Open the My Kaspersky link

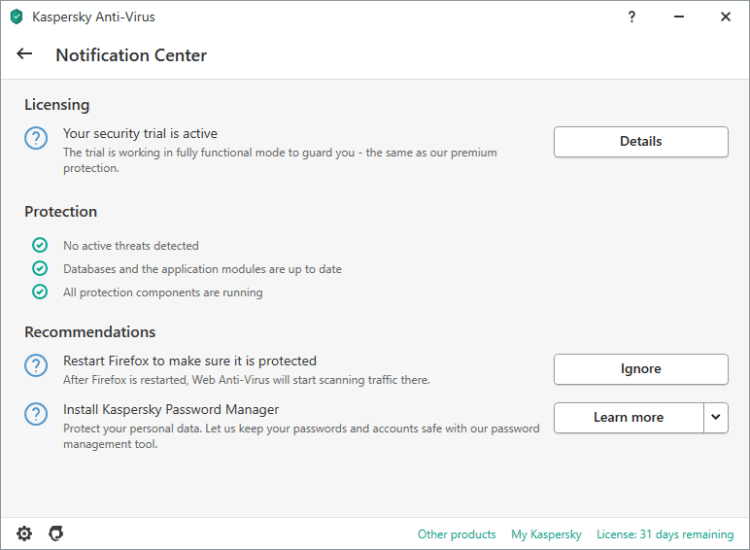pyautogui.click(x=546, y=534)
